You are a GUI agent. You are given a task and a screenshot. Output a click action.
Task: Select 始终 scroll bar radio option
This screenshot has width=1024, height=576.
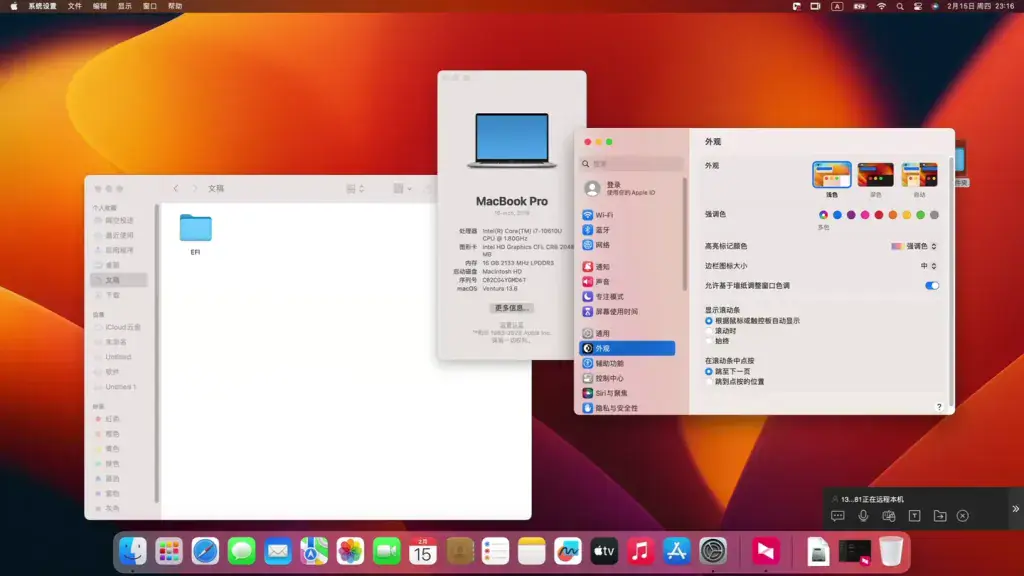(x=709, y=341)
